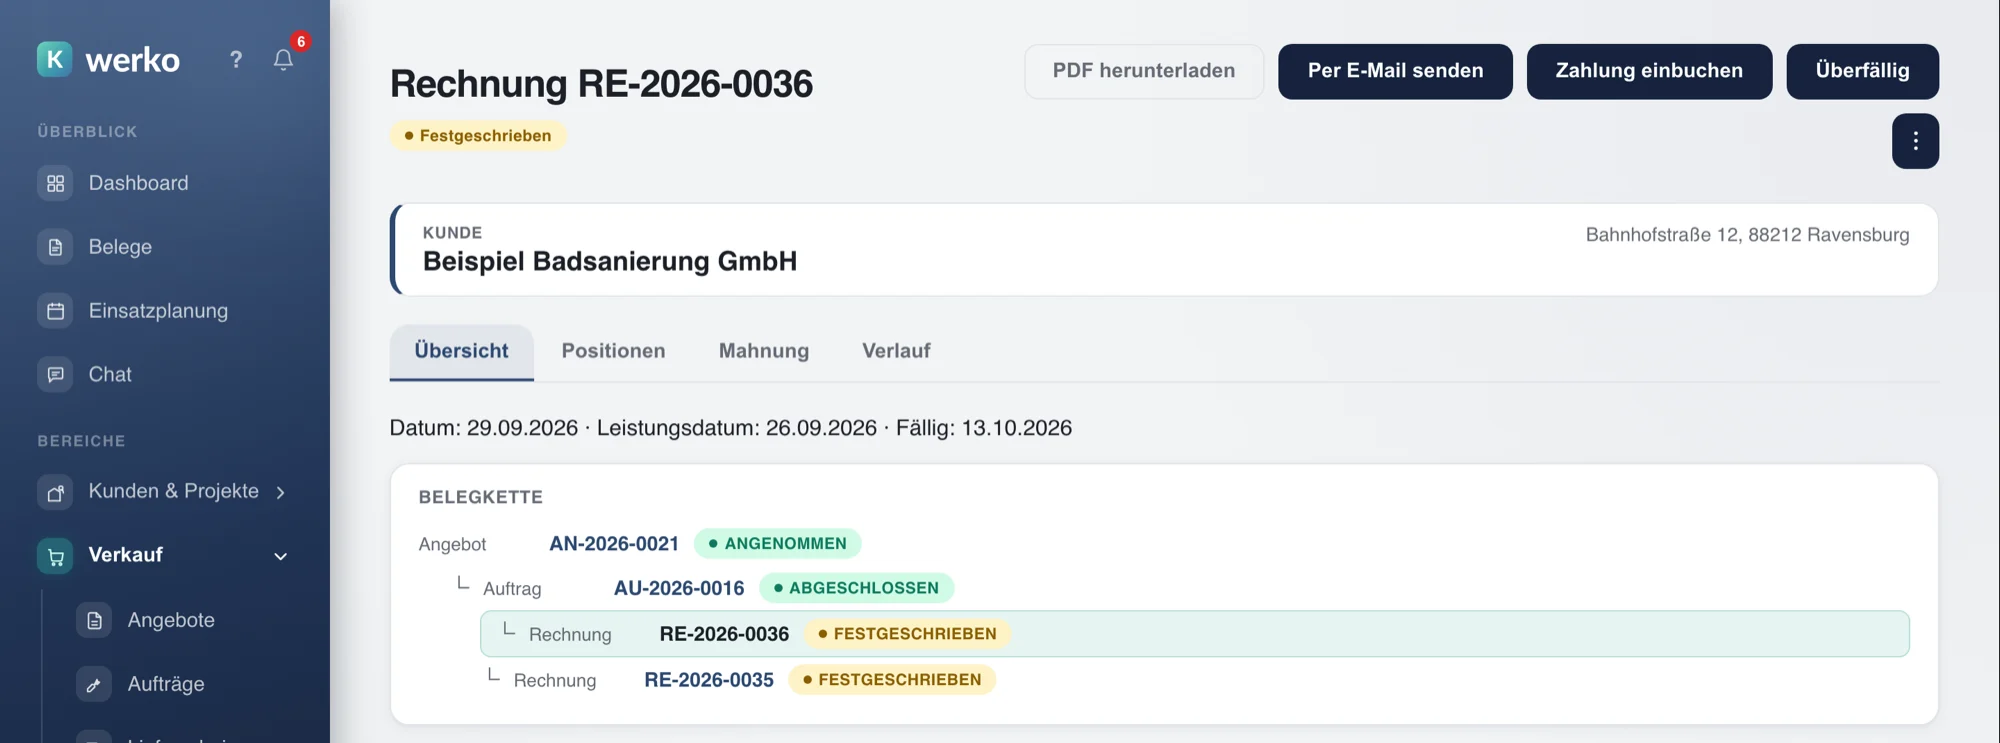Click Zahlung einbuchen button
Image resolution: width=2000 pixels, height=743 pixels.
click(x=1649, y=71)
